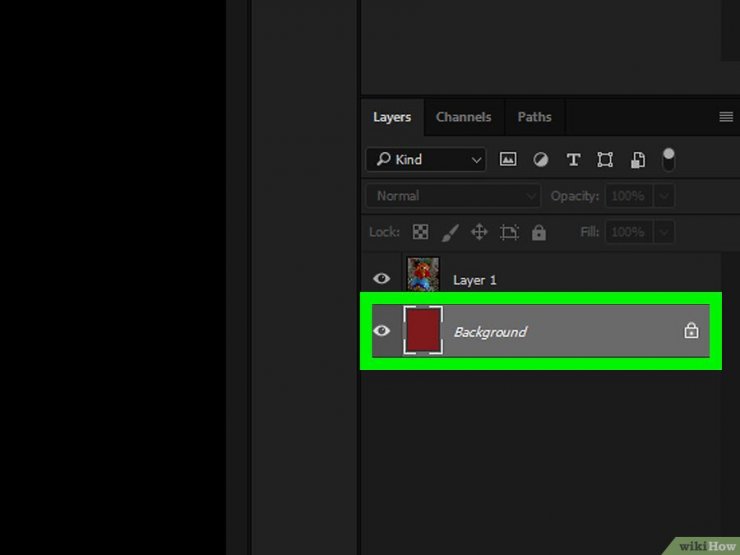Viewport: 740px width, 555px height.
Task: Open the Layers panel flyout menu
Action: (x=726, y=117)
